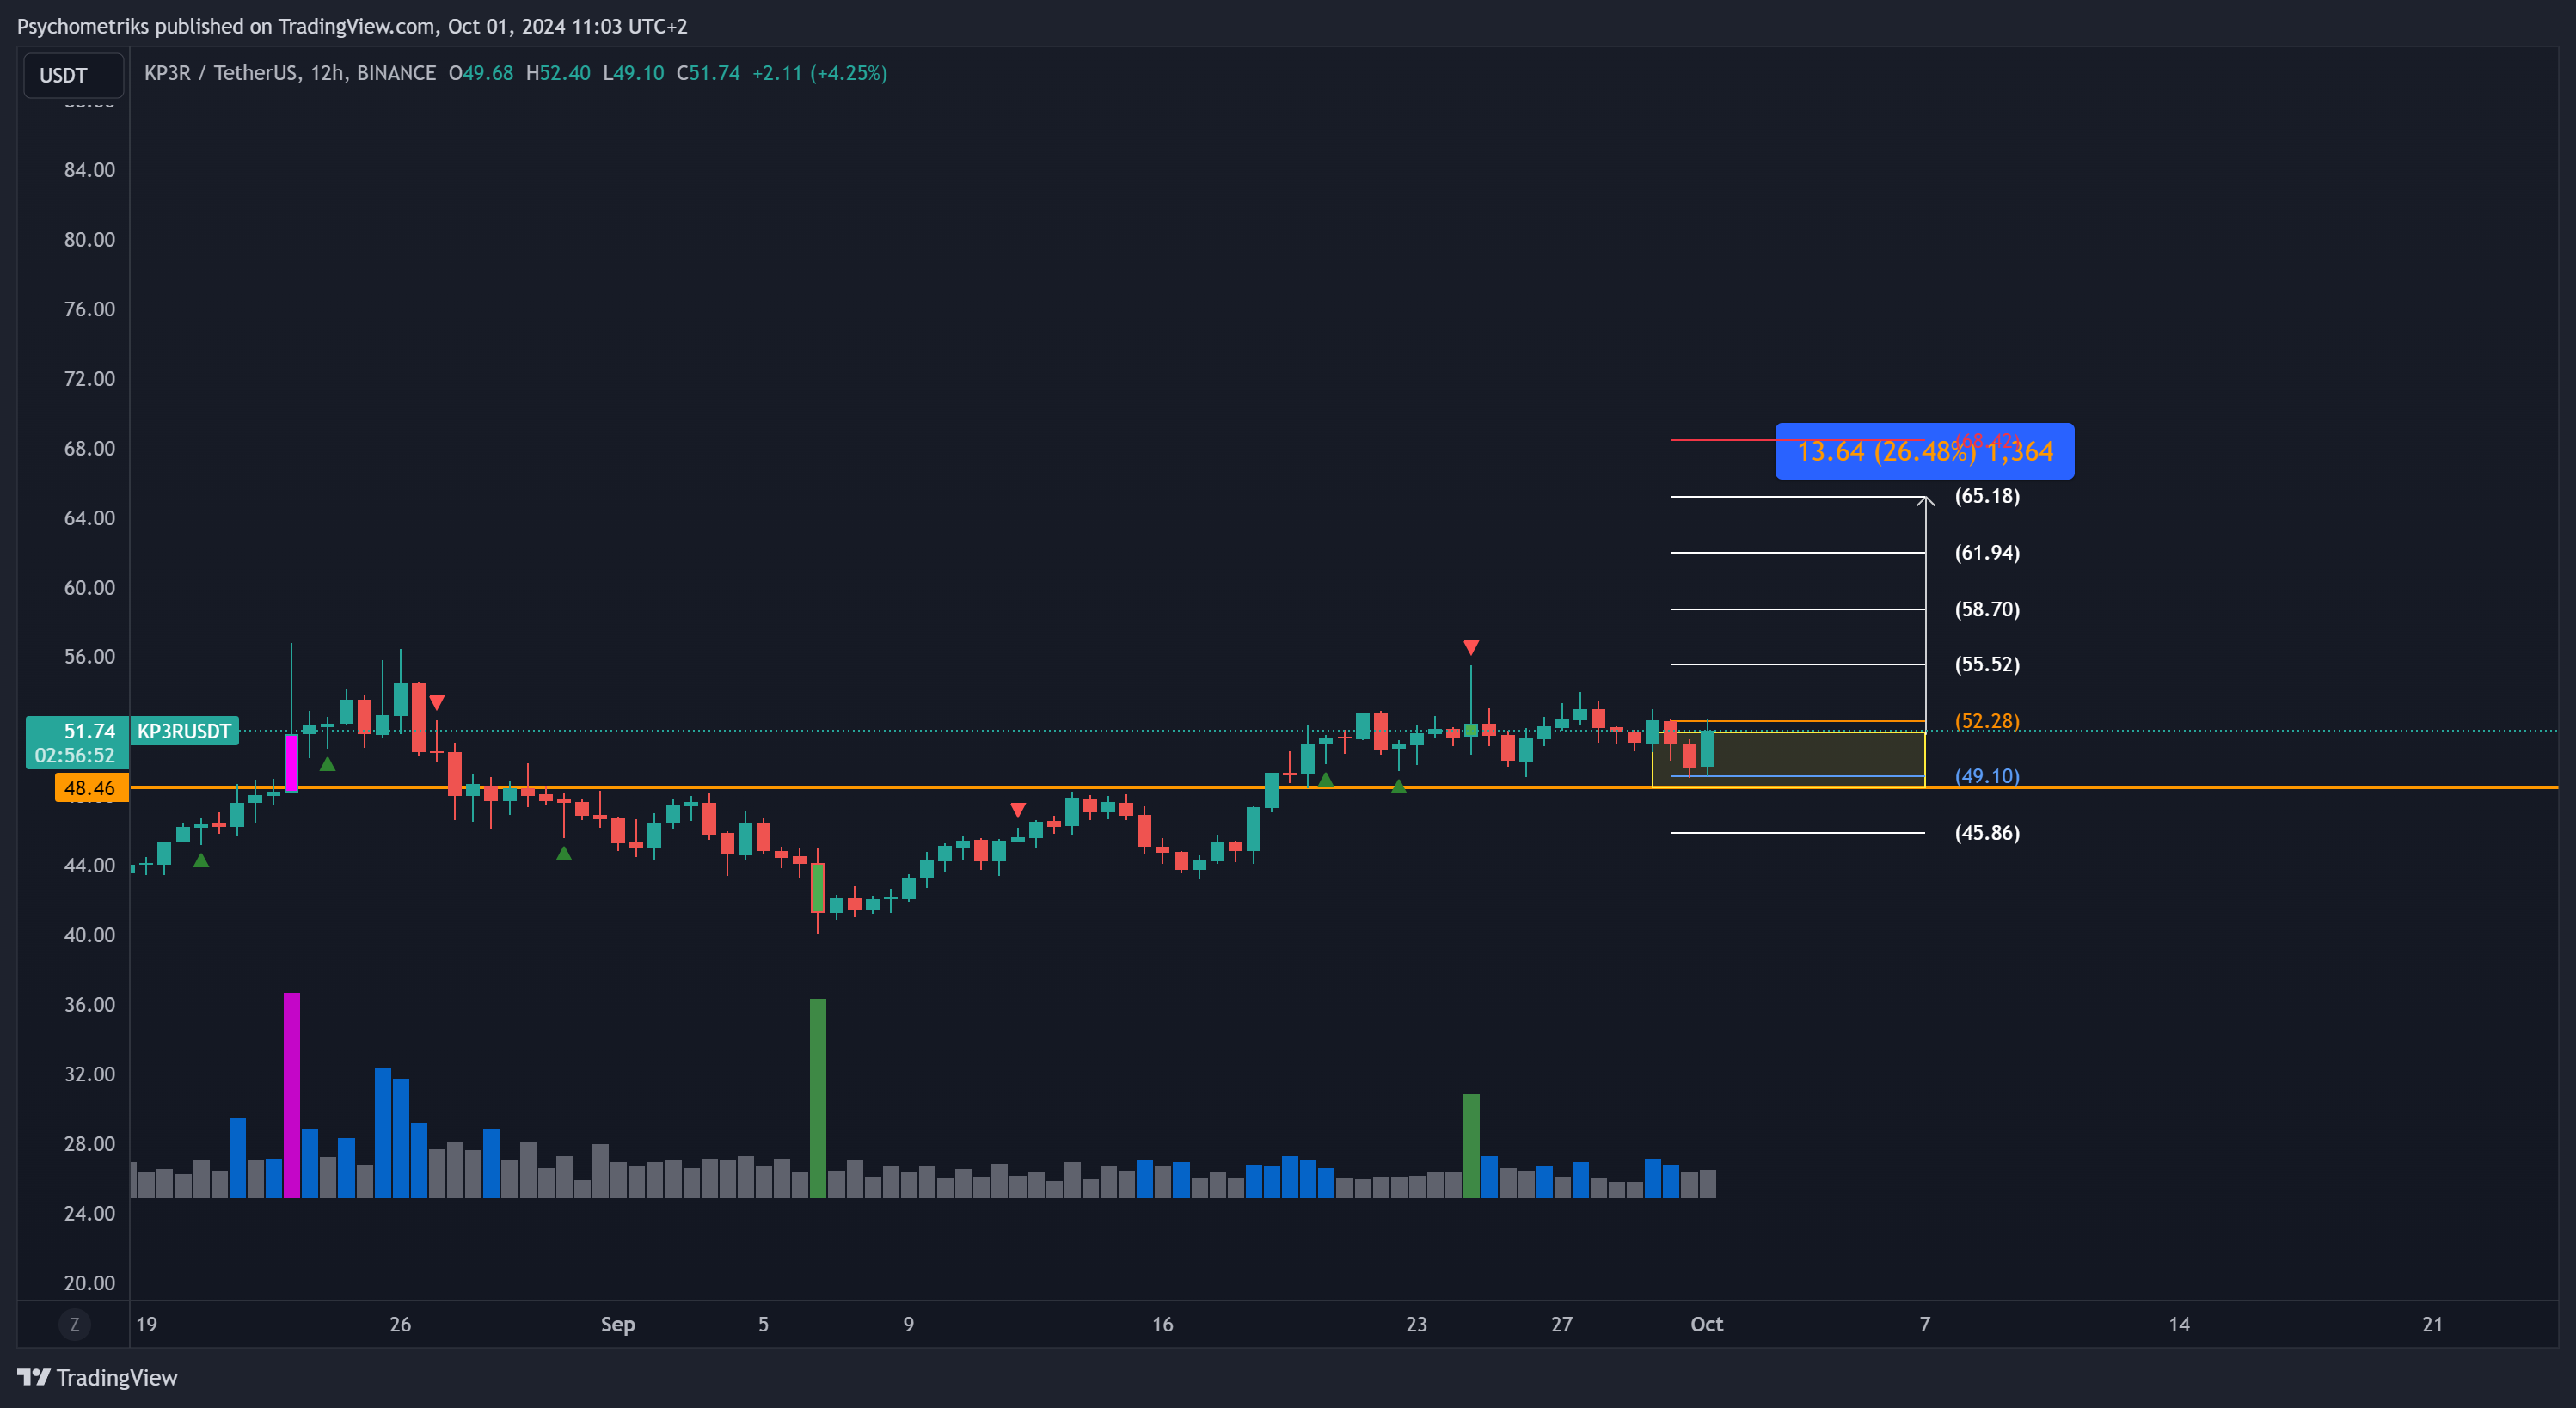Click the magenta candle near Aug 23
The width and height of the screenshot is (2576, 1408).
[x=291, y=763]
